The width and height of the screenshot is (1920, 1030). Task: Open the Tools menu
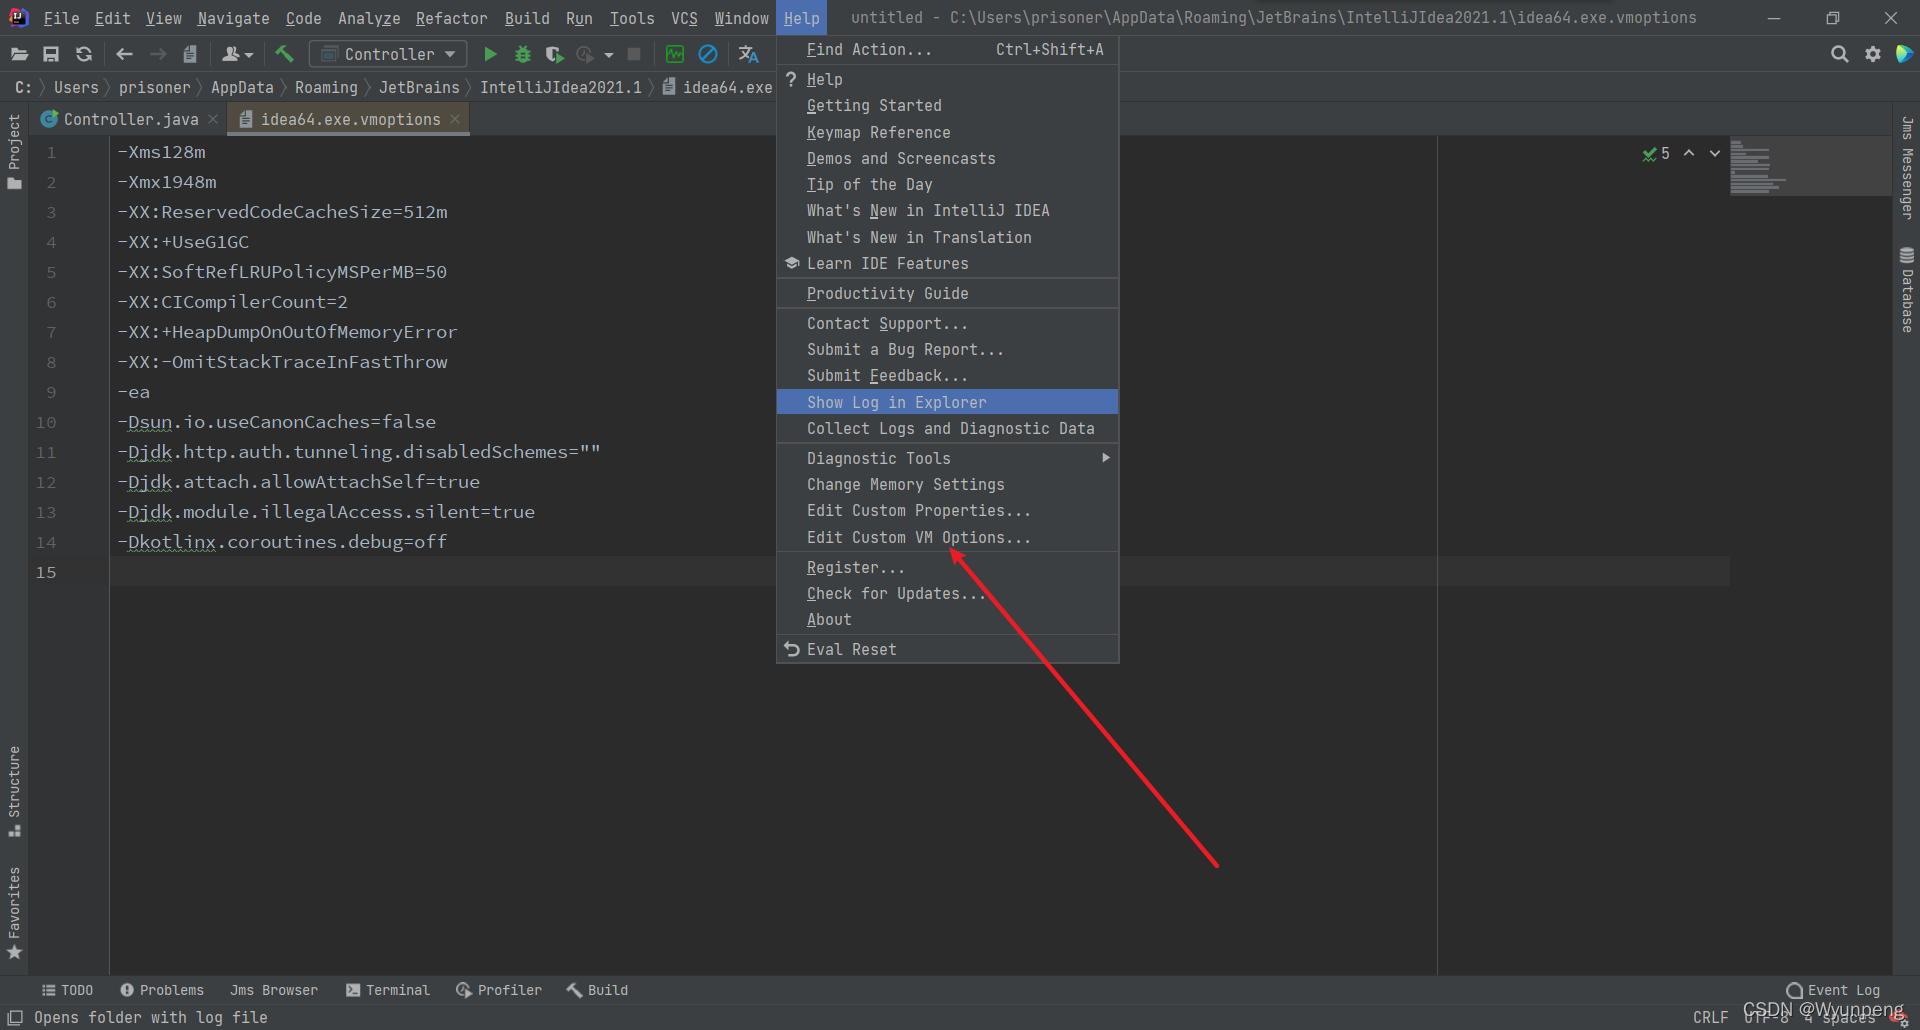[x=632, y=18]
